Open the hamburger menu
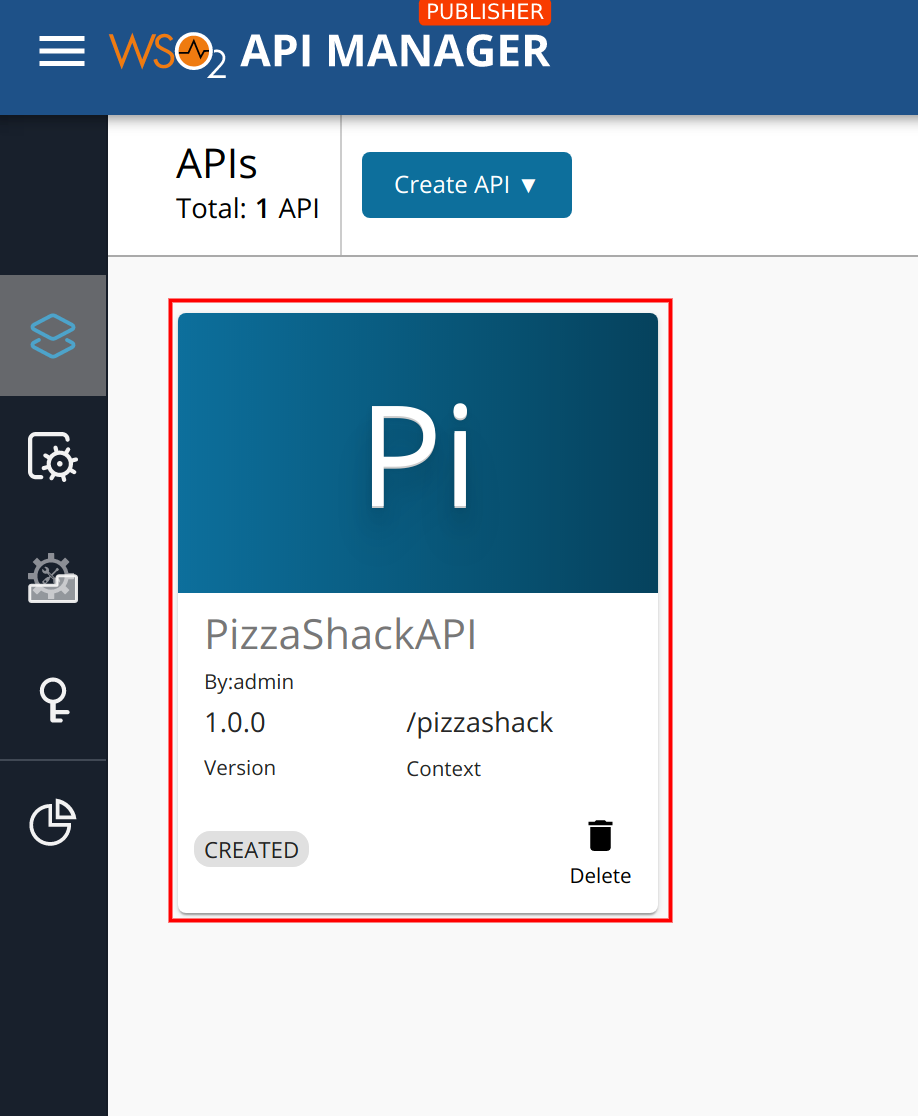The image size is (919, 1117). [62, 51]
